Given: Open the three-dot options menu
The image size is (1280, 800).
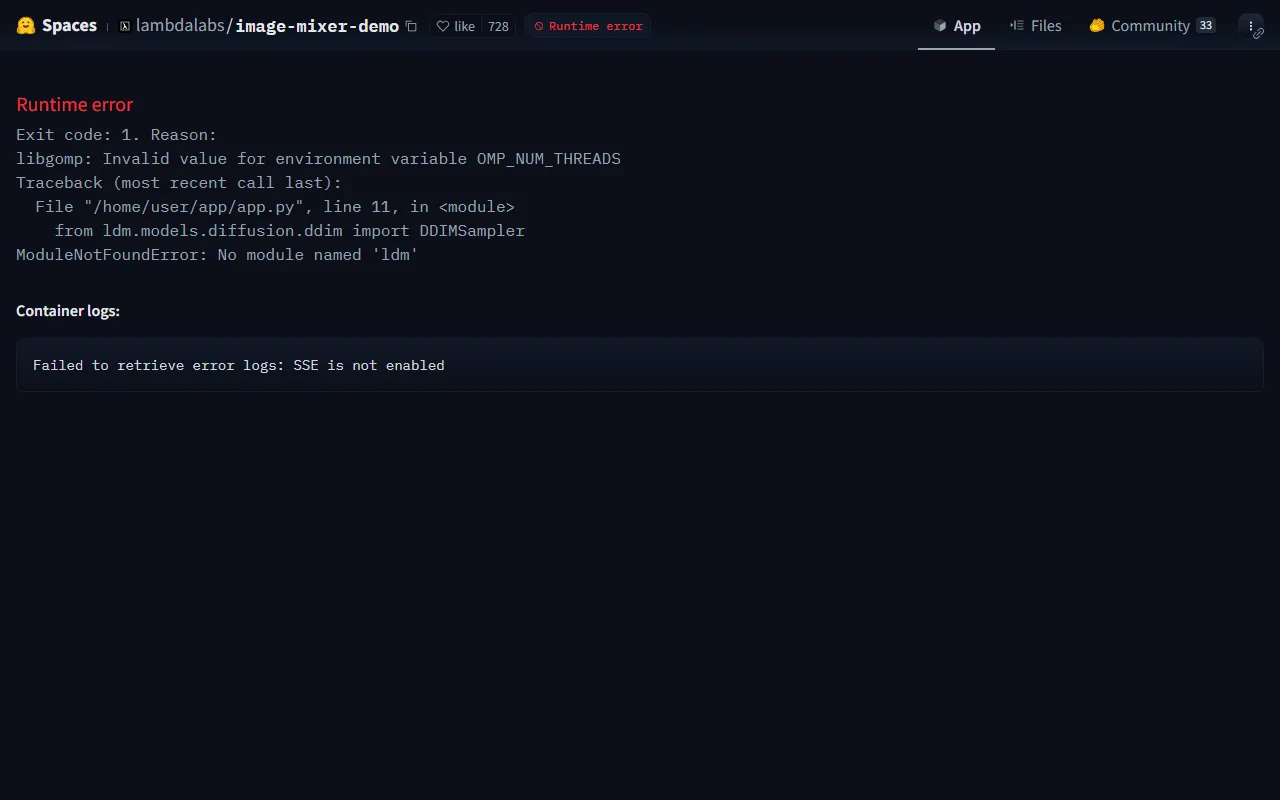Looking at the screenshot, I should coord(1250,25).
